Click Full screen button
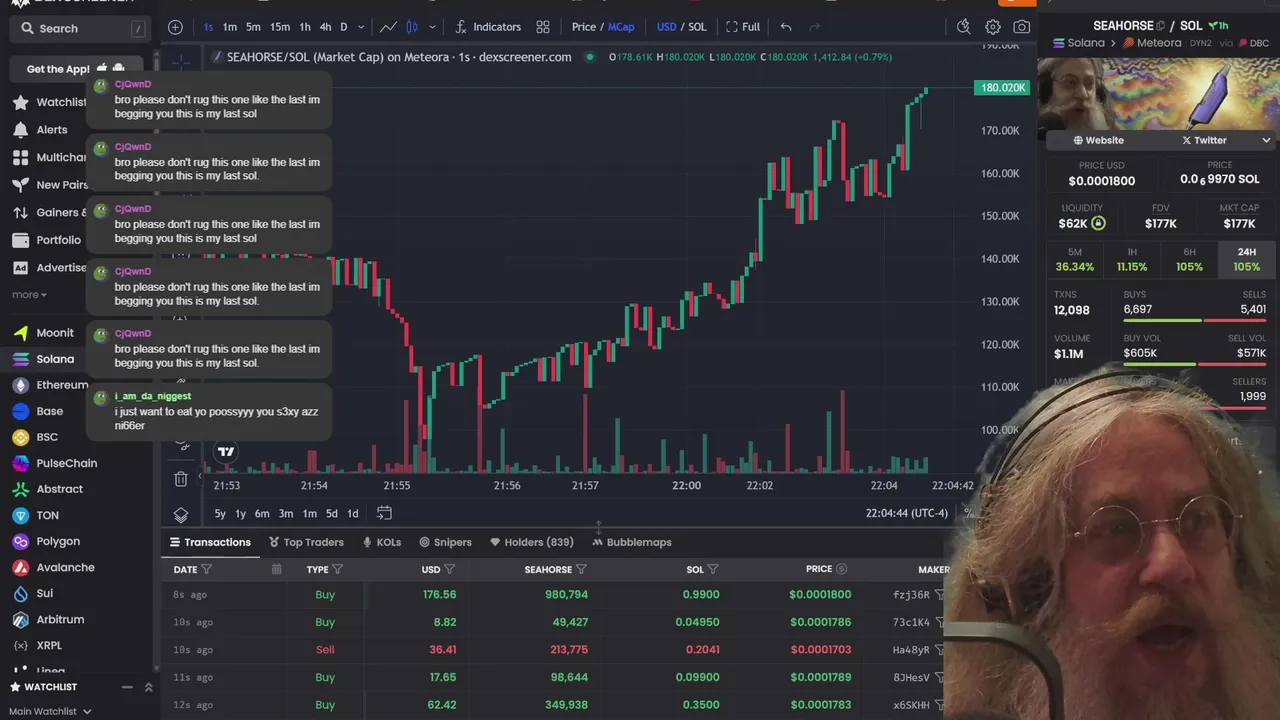The height and width of the screenshot is (720, 1280). 742,27
